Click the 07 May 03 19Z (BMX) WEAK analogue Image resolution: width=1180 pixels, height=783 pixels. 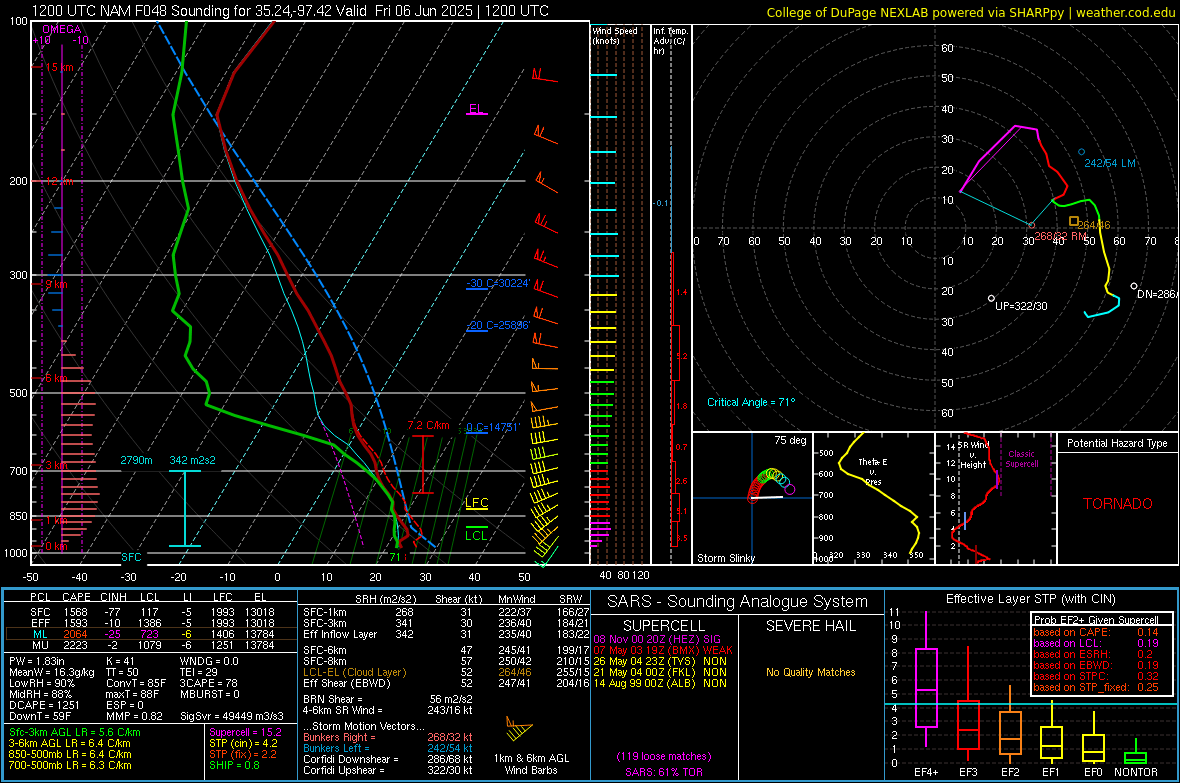tap(663, 650)
